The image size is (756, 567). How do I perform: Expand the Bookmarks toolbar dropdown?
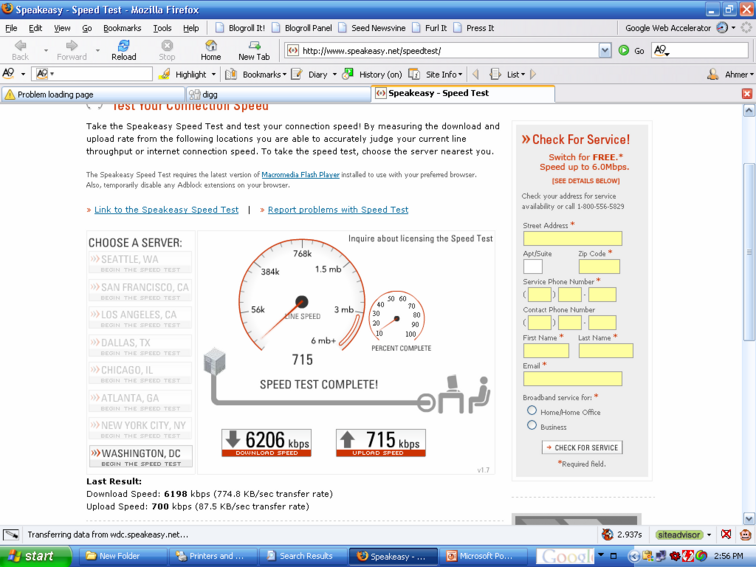click(x=284, y=75)
